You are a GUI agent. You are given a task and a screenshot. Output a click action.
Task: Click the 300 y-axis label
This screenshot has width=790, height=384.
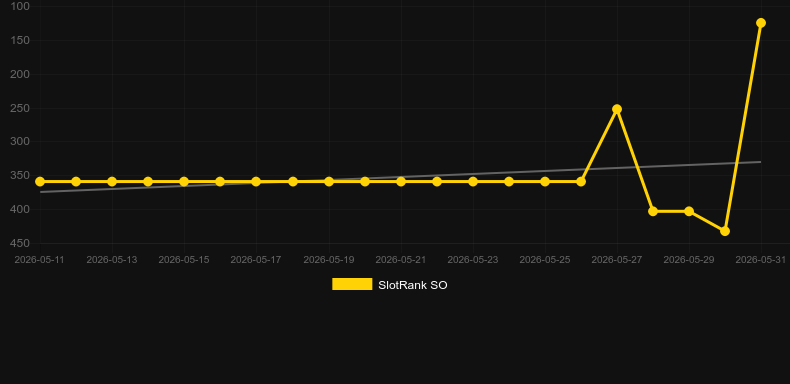(20, 142)
